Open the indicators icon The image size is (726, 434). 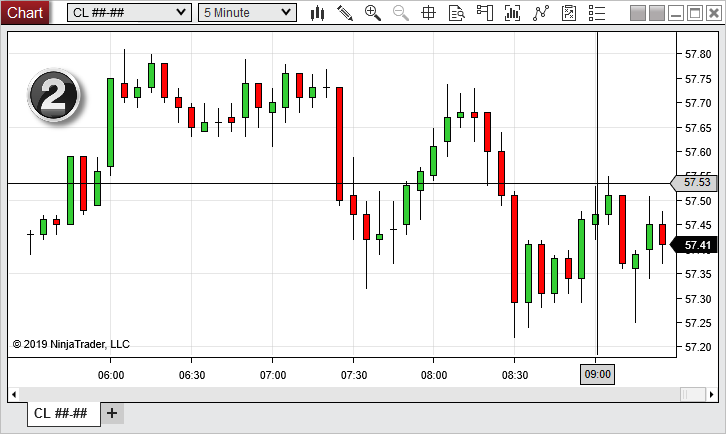click(x=540, y=13)
